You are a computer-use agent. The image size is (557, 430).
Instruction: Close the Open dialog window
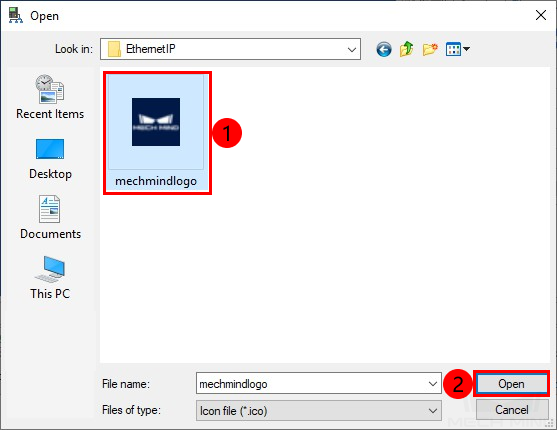pos(541,15)
